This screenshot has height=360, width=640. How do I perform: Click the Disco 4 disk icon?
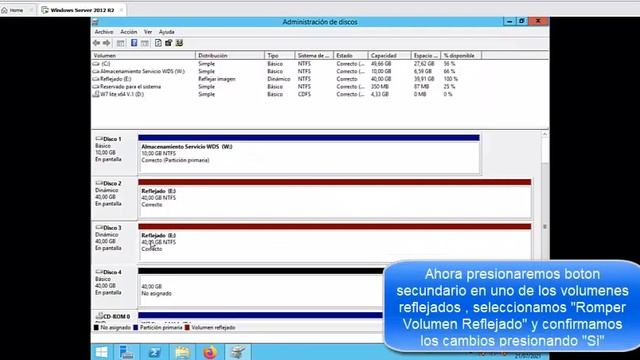pos(99,272)
